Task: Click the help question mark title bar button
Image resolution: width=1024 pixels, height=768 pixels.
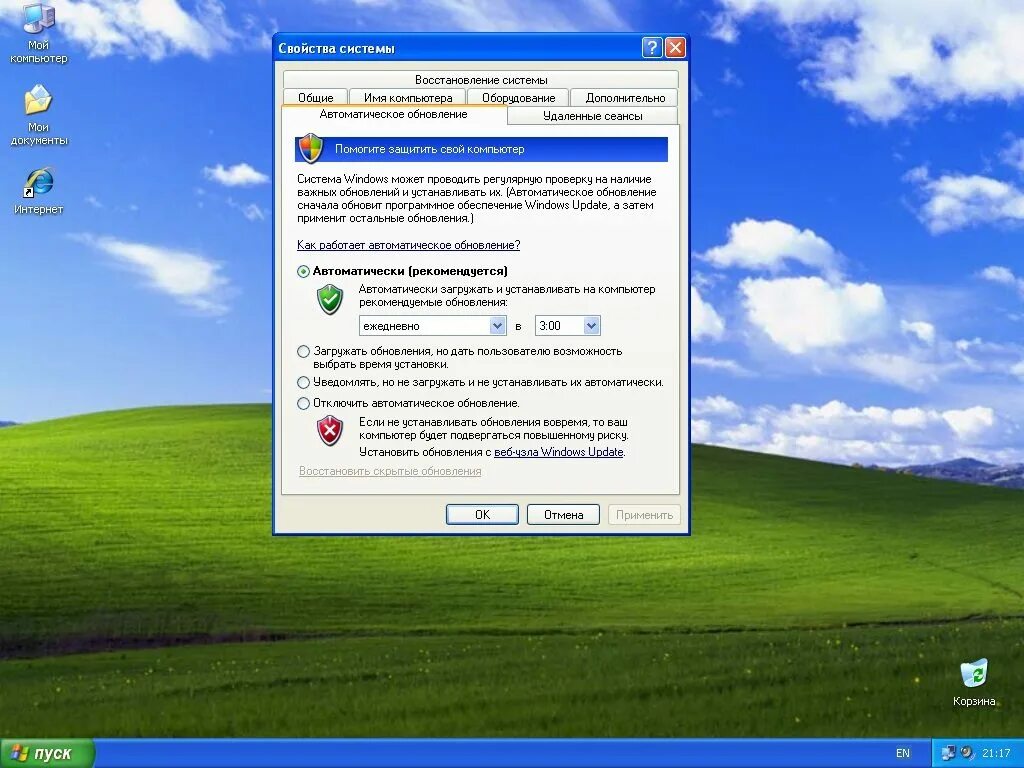Action: [652, 48]
